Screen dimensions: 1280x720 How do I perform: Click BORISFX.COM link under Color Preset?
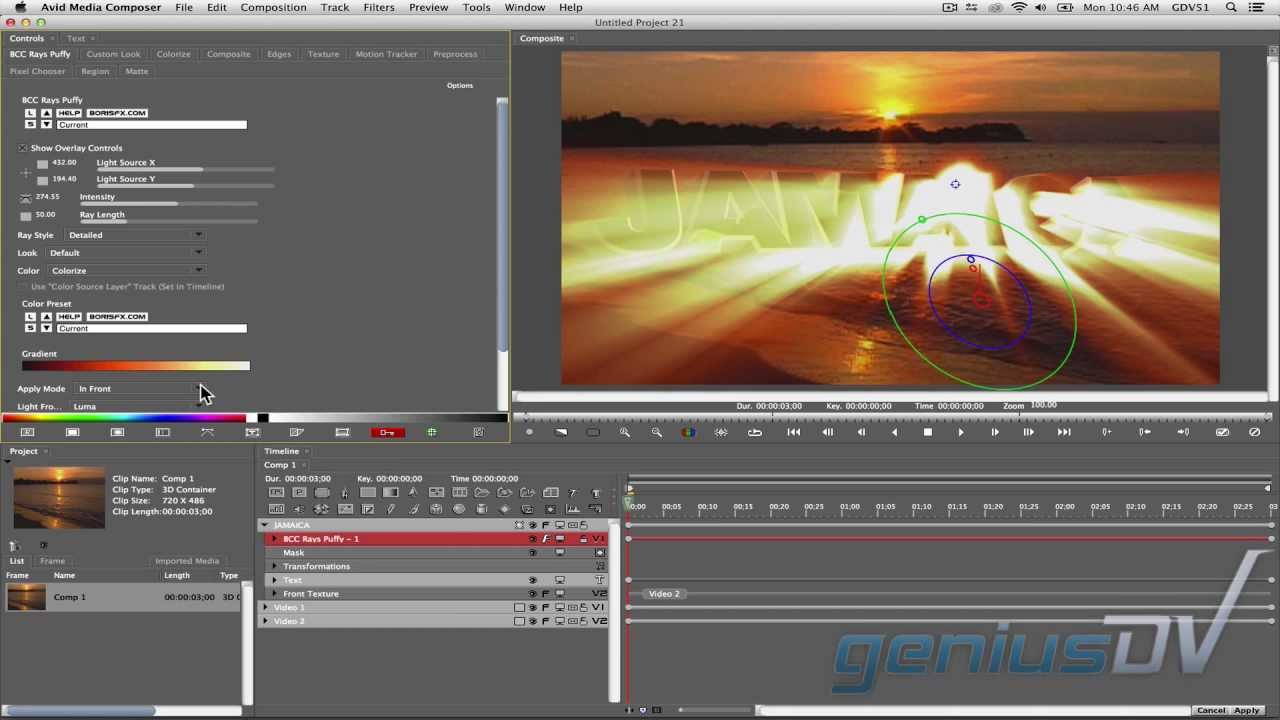[117, 317]
